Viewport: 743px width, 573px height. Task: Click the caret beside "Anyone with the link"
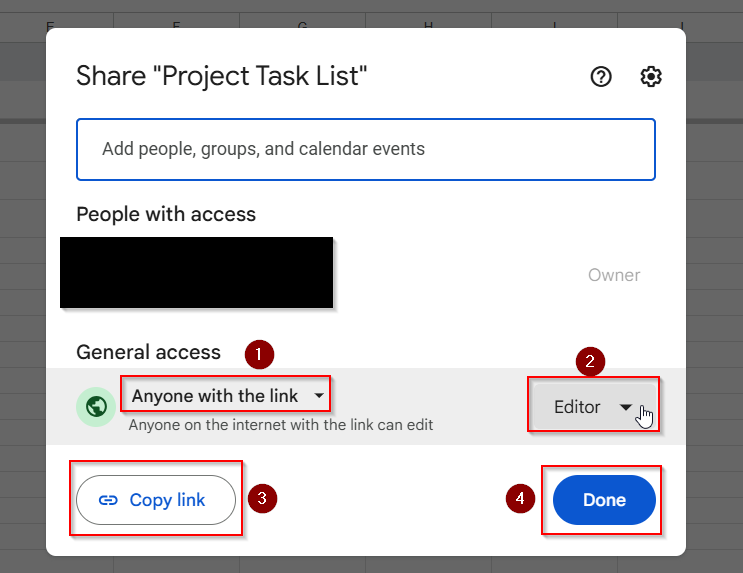[319, 395]
